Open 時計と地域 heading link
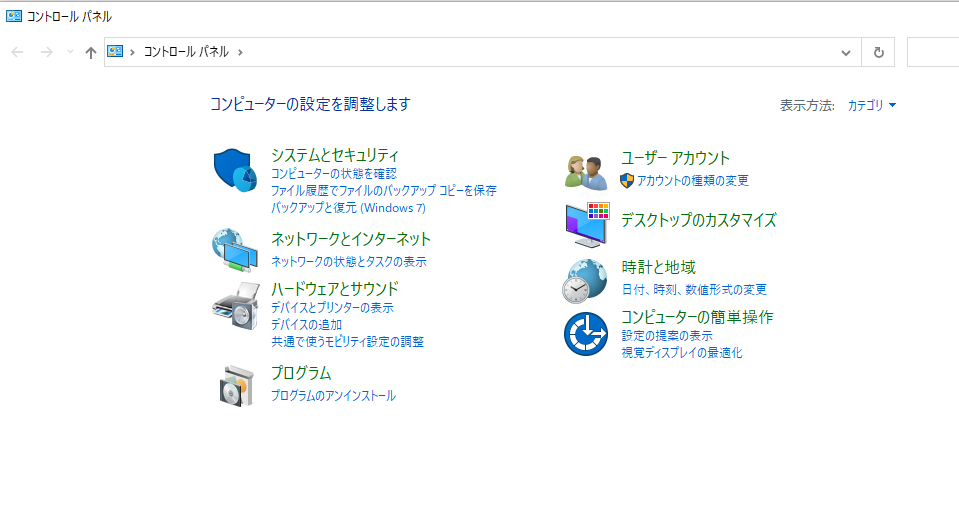The image size is (959, 509). (x=659, y=267)
